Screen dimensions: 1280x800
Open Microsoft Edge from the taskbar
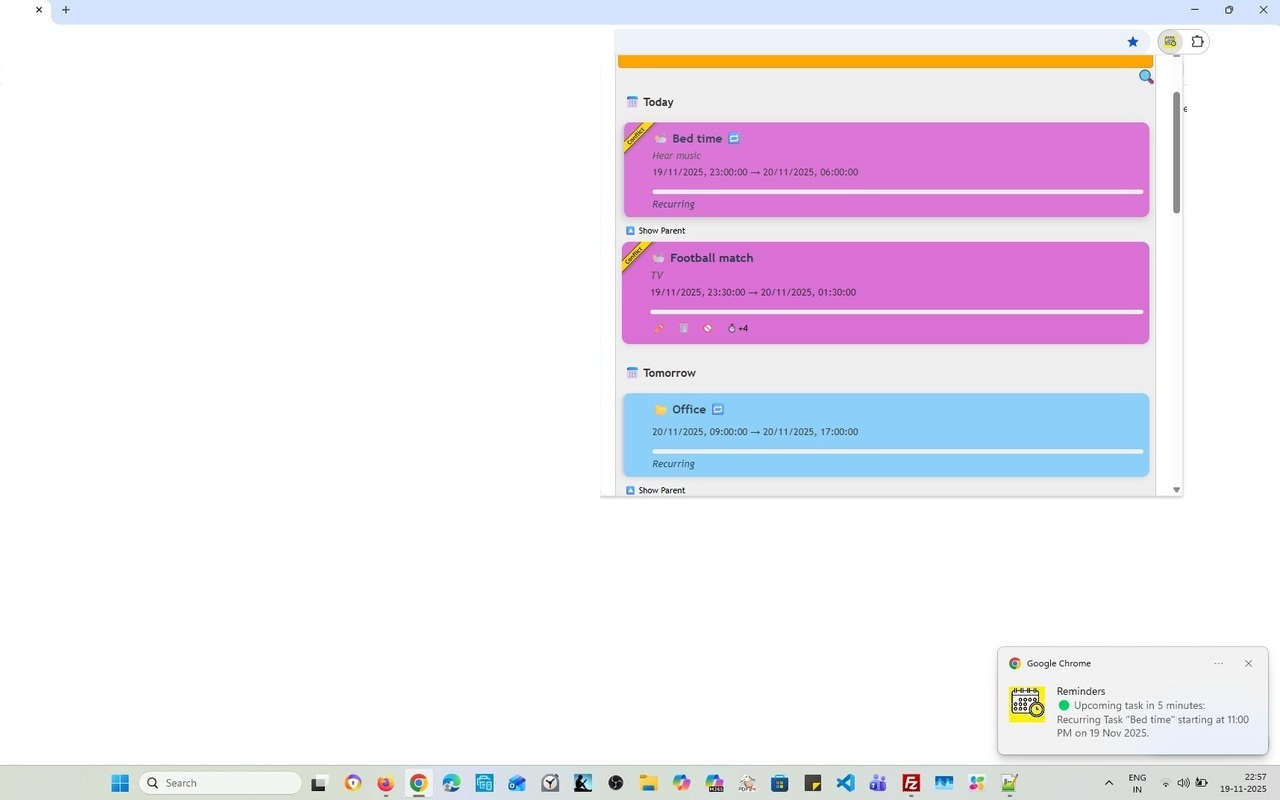click(x=451, y=783)
